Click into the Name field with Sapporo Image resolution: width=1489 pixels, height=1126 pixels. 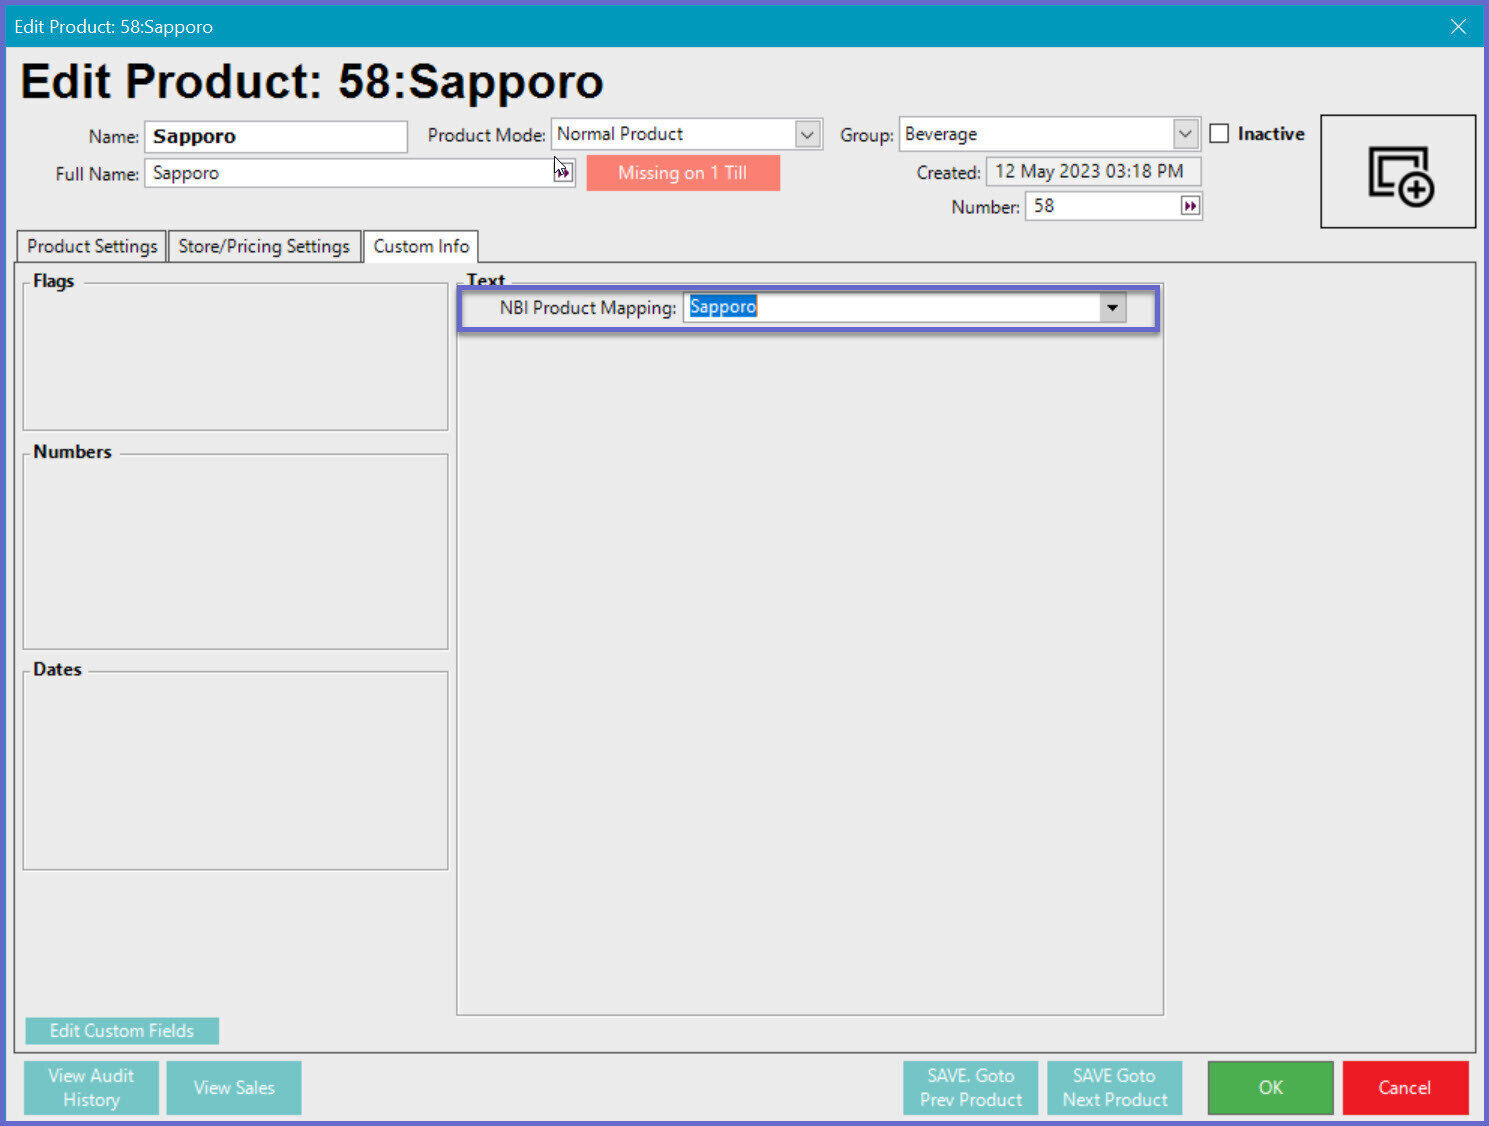(276, 136)
